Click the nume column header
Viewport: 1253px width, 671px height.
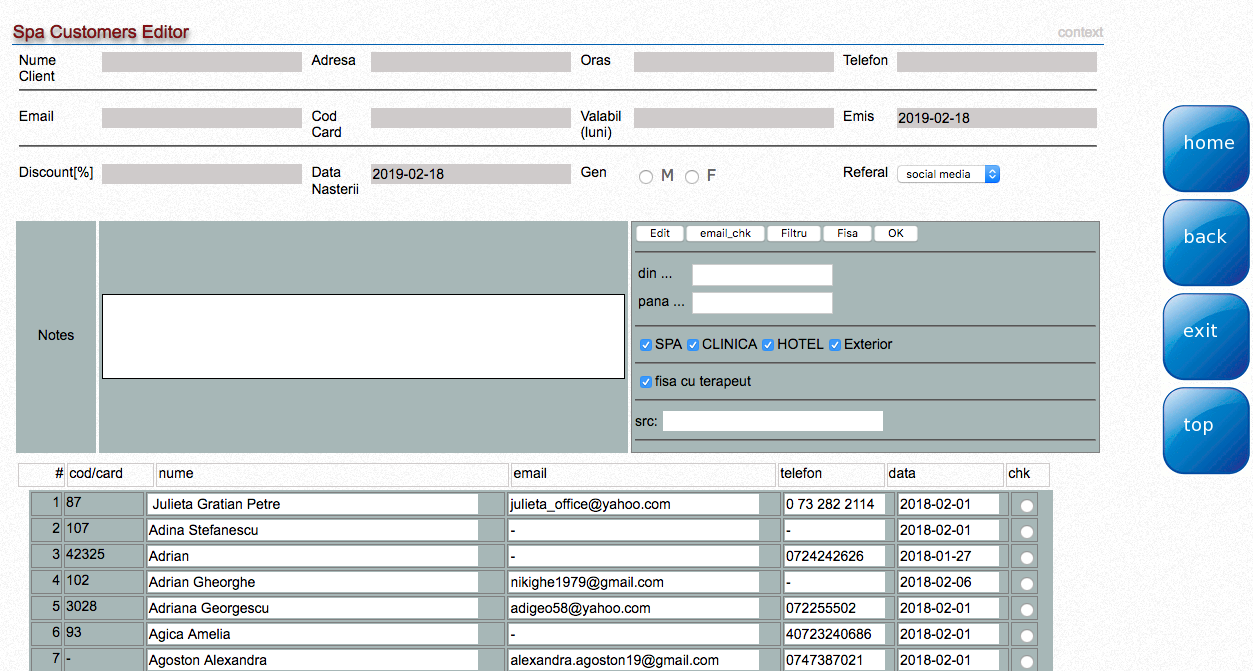[x=332, y=474]
